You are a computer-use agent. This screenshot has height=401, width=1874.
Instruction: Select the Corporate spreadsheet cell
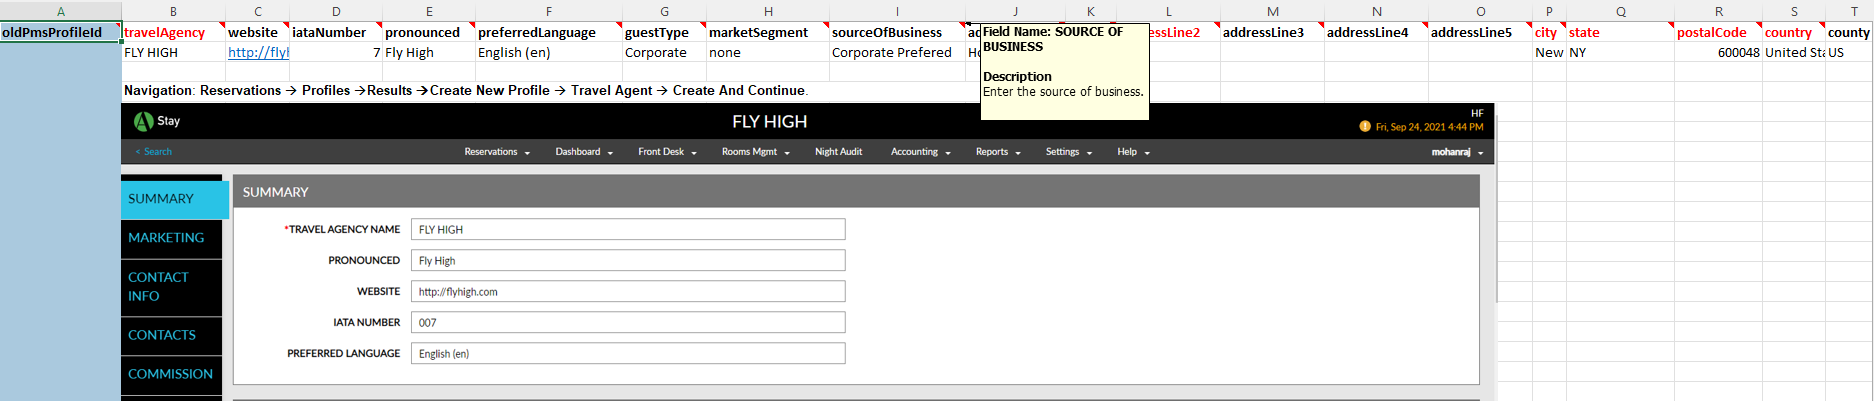[664, 52]
